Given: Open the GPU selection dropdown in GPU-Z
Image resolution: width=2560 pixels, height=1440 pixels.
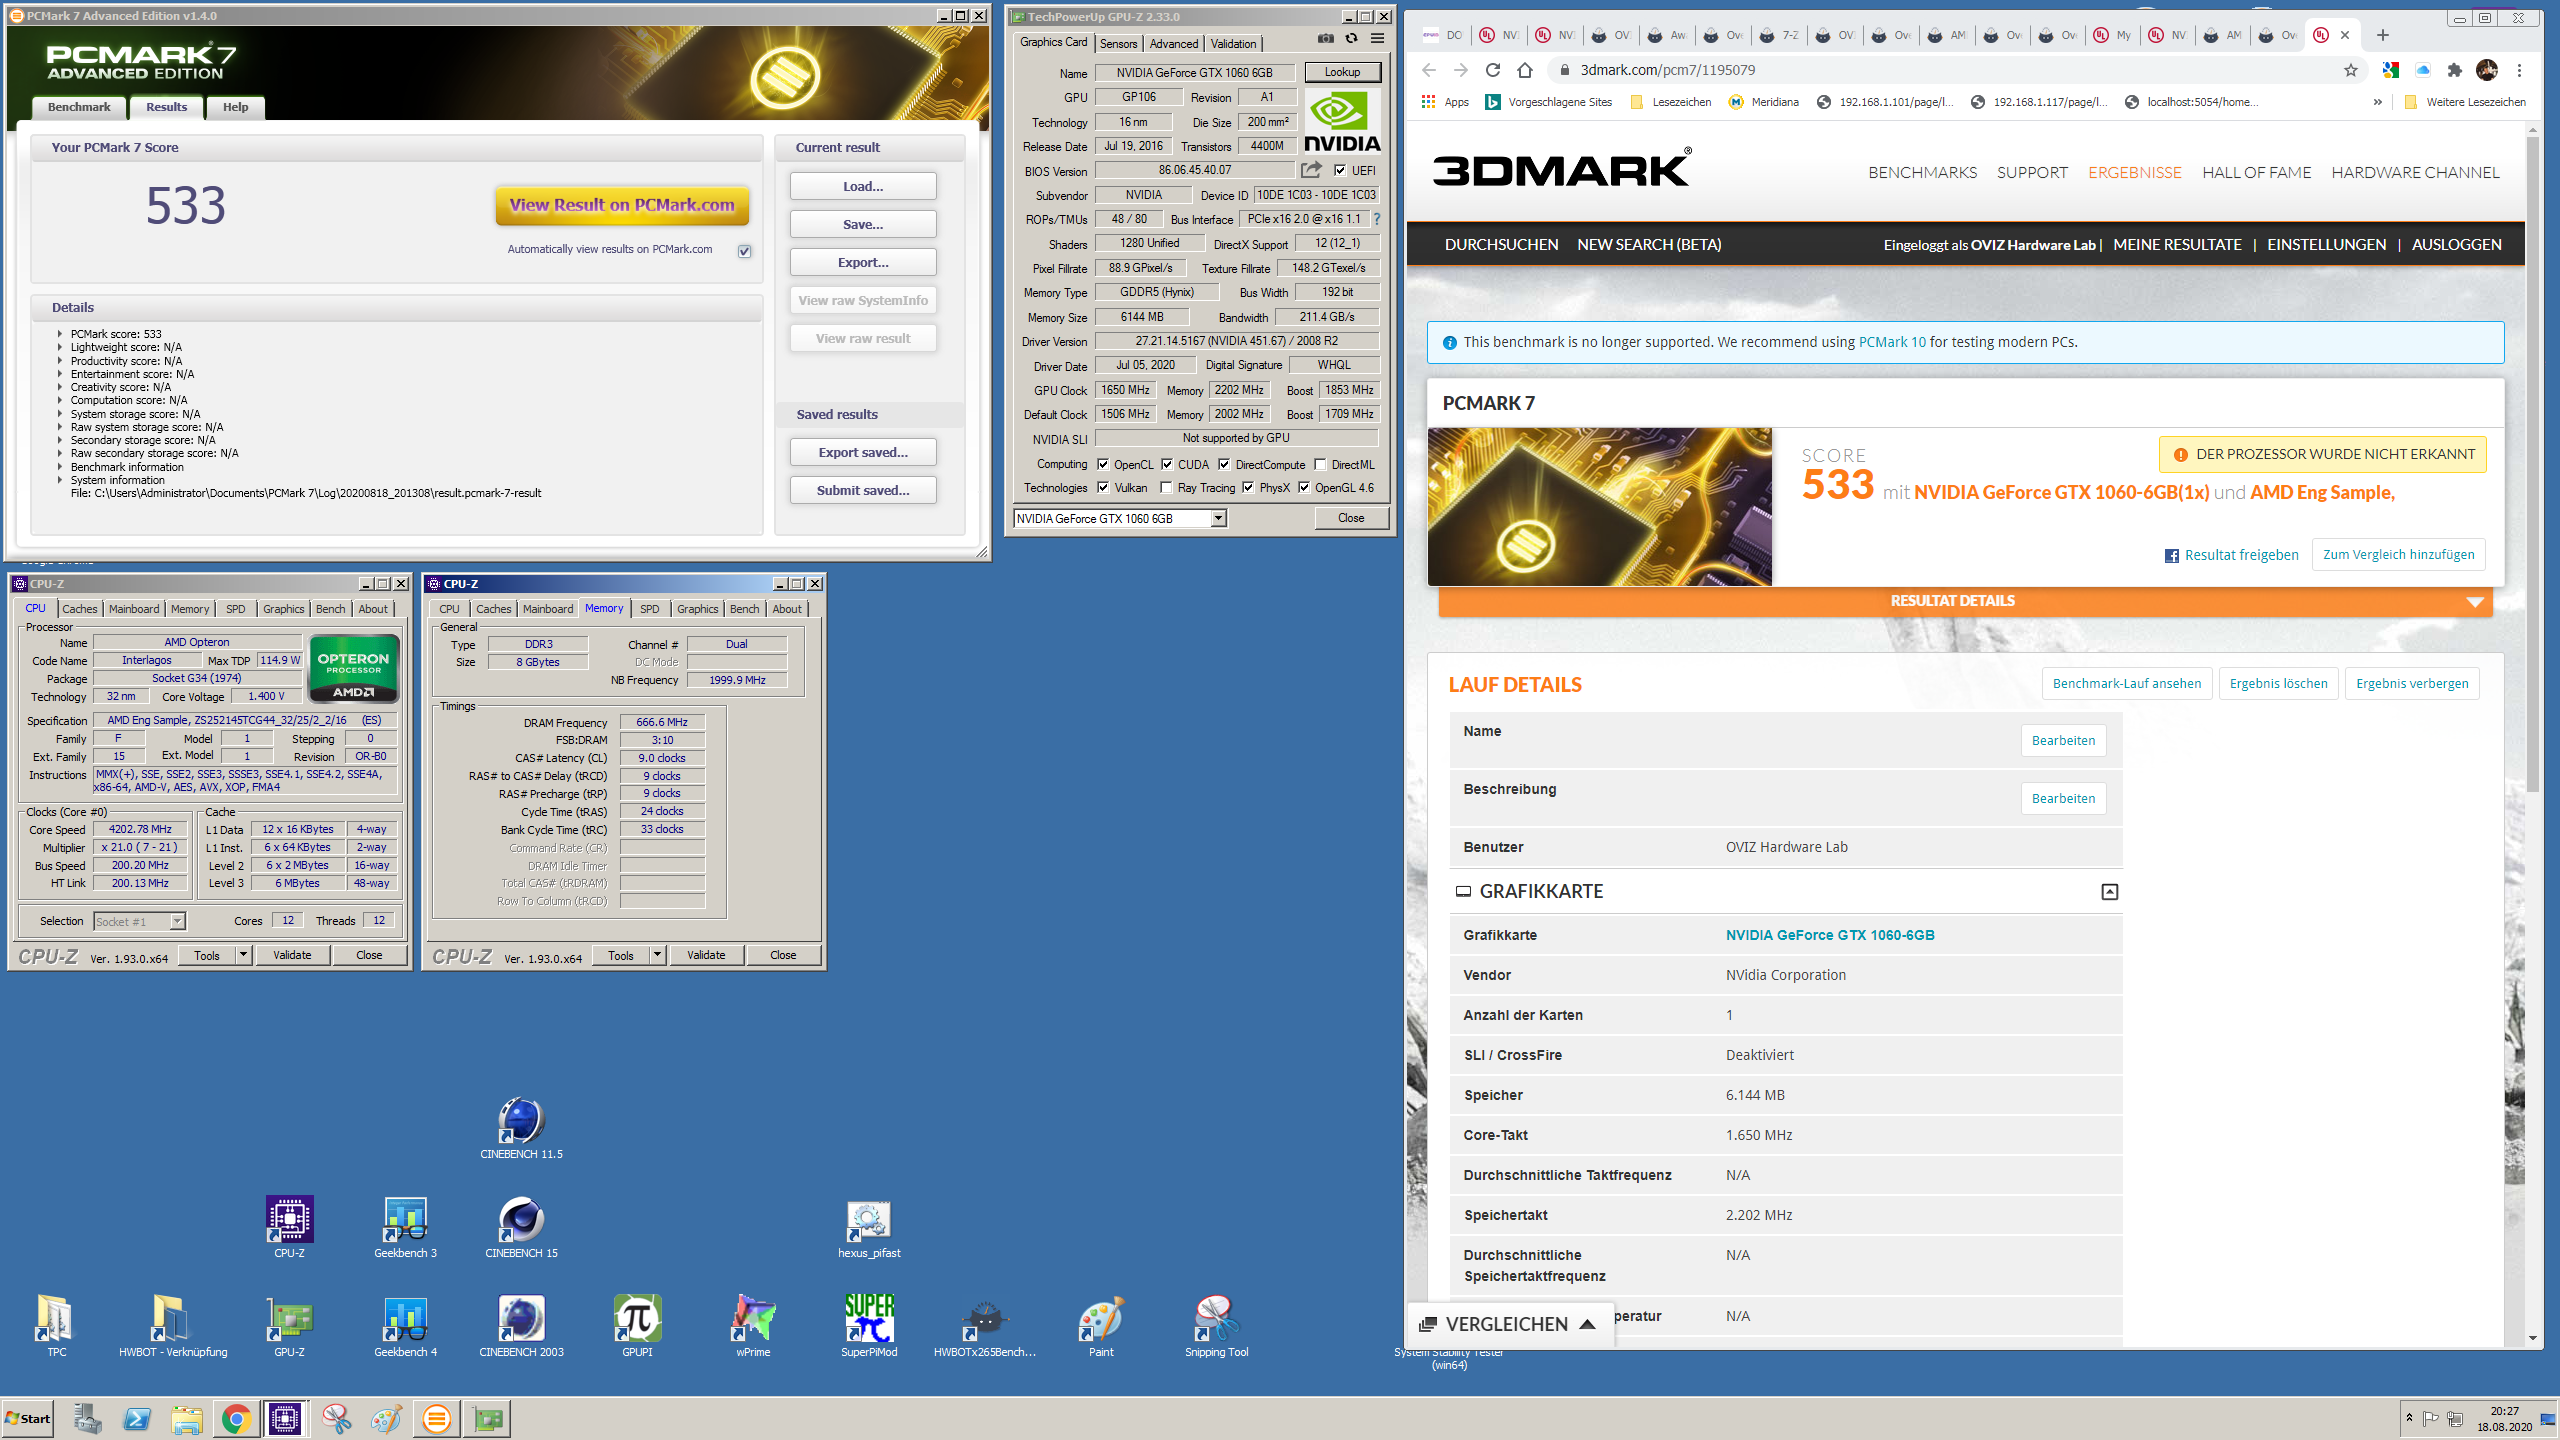Looking at the screenshot, I should point(1218,518).
